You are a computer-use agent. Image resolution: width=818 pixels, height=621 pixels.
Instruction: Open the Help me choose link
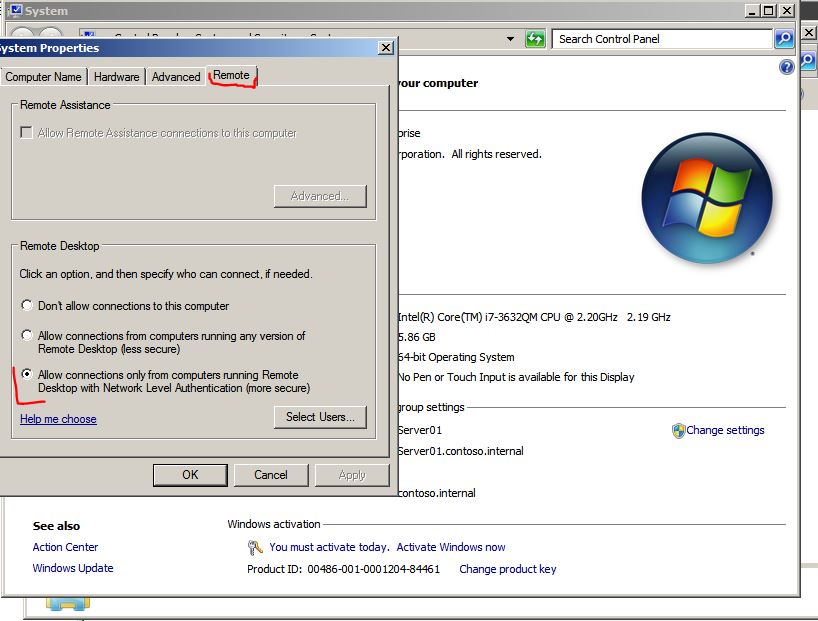point(58,419)
